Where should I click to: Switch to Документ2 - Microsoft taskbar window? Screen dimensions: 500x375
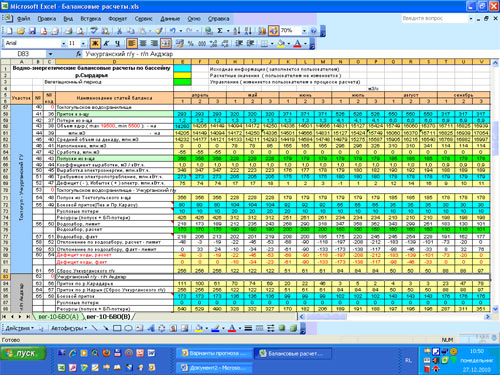point(214,368)
